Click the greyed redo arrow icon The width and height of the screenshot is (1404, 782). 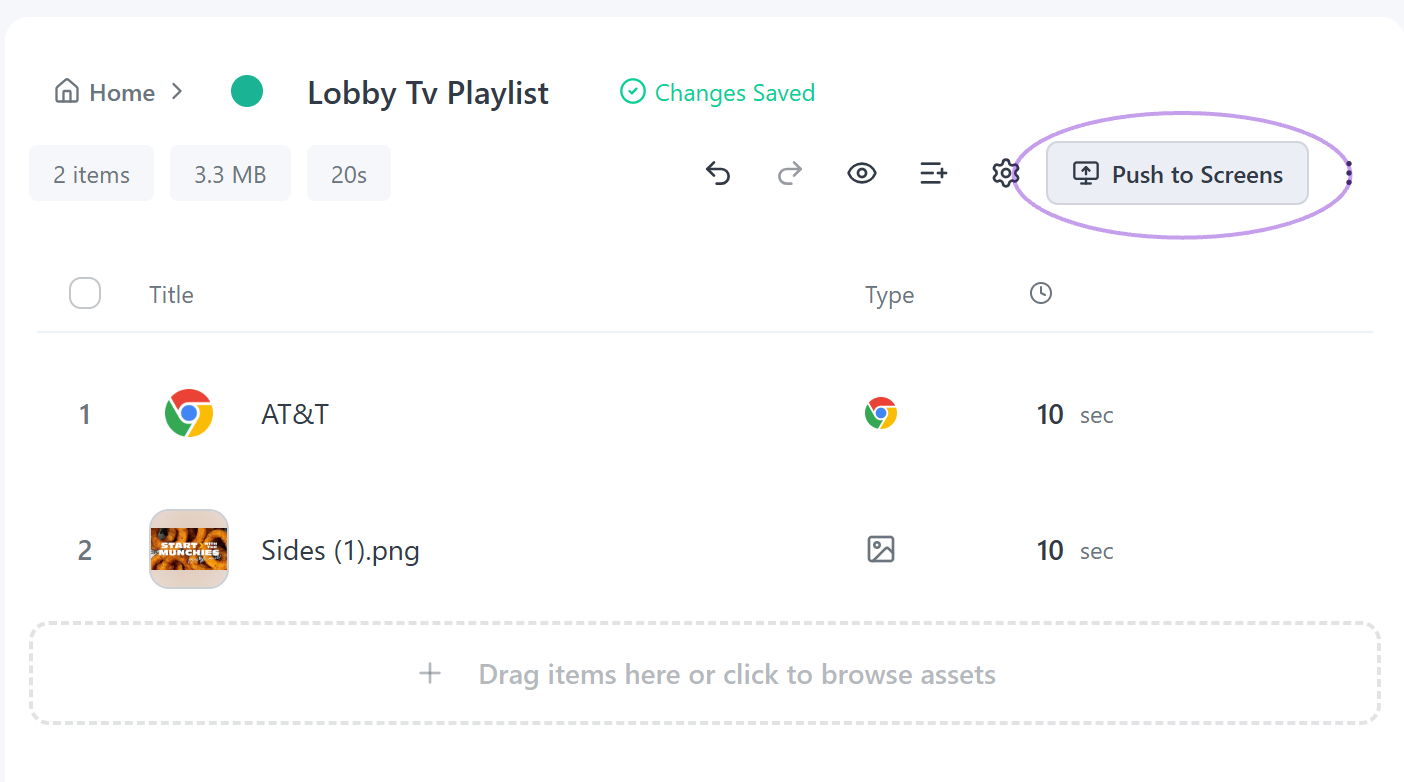click(x=790, y=174)
